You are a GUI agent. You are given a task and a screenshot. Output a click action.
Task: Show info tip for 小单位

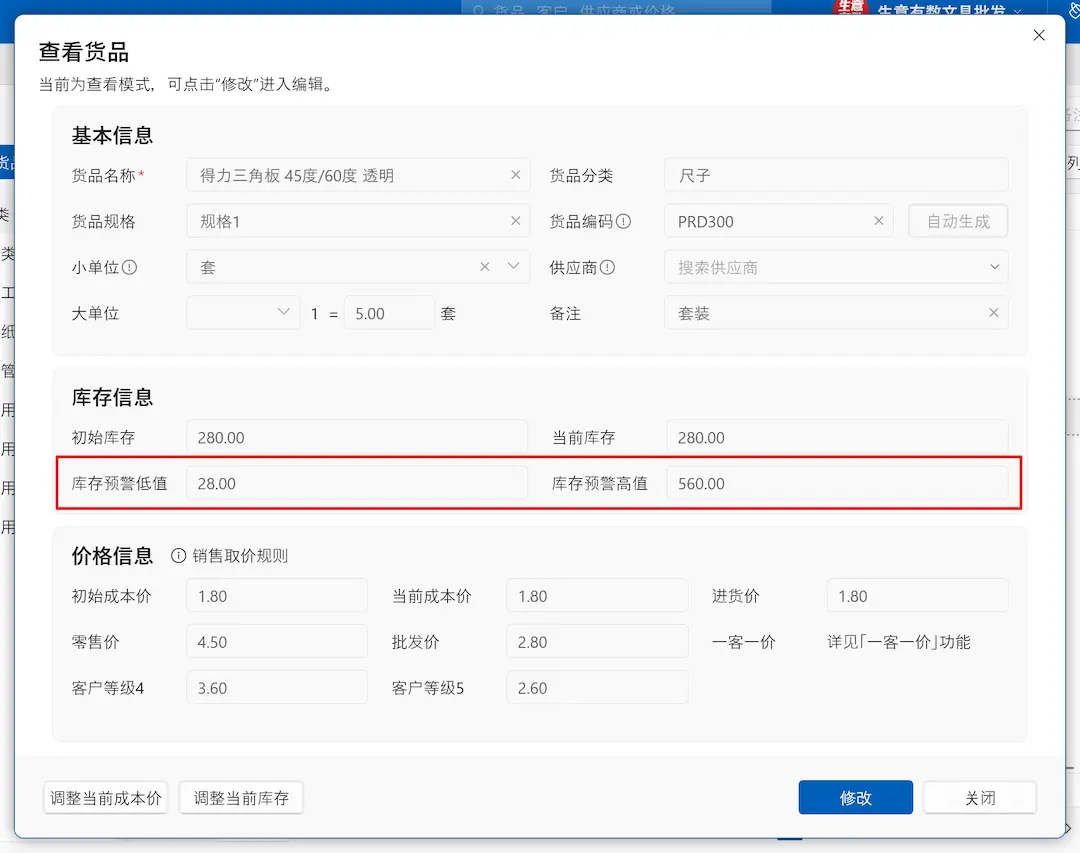point(129,267)
